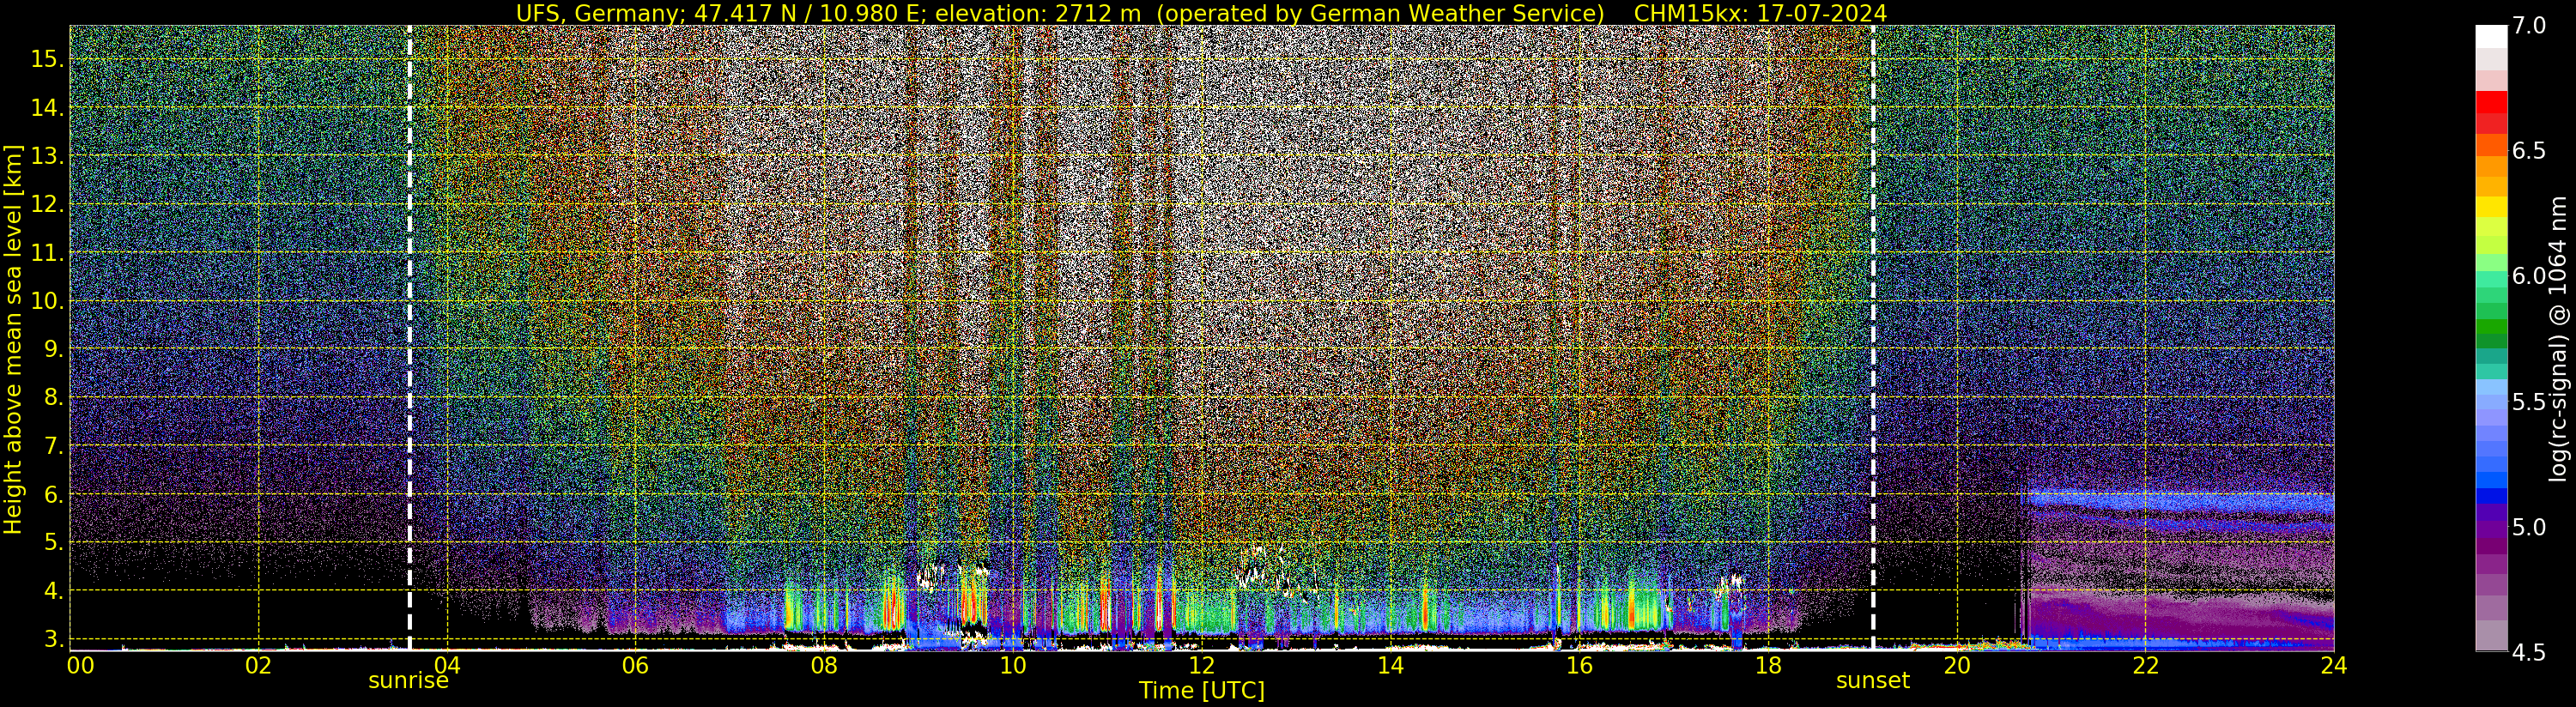Click the colorbar value '4.5'
The height and width of the screenshot is (707, 2576).
(2528, 652)
